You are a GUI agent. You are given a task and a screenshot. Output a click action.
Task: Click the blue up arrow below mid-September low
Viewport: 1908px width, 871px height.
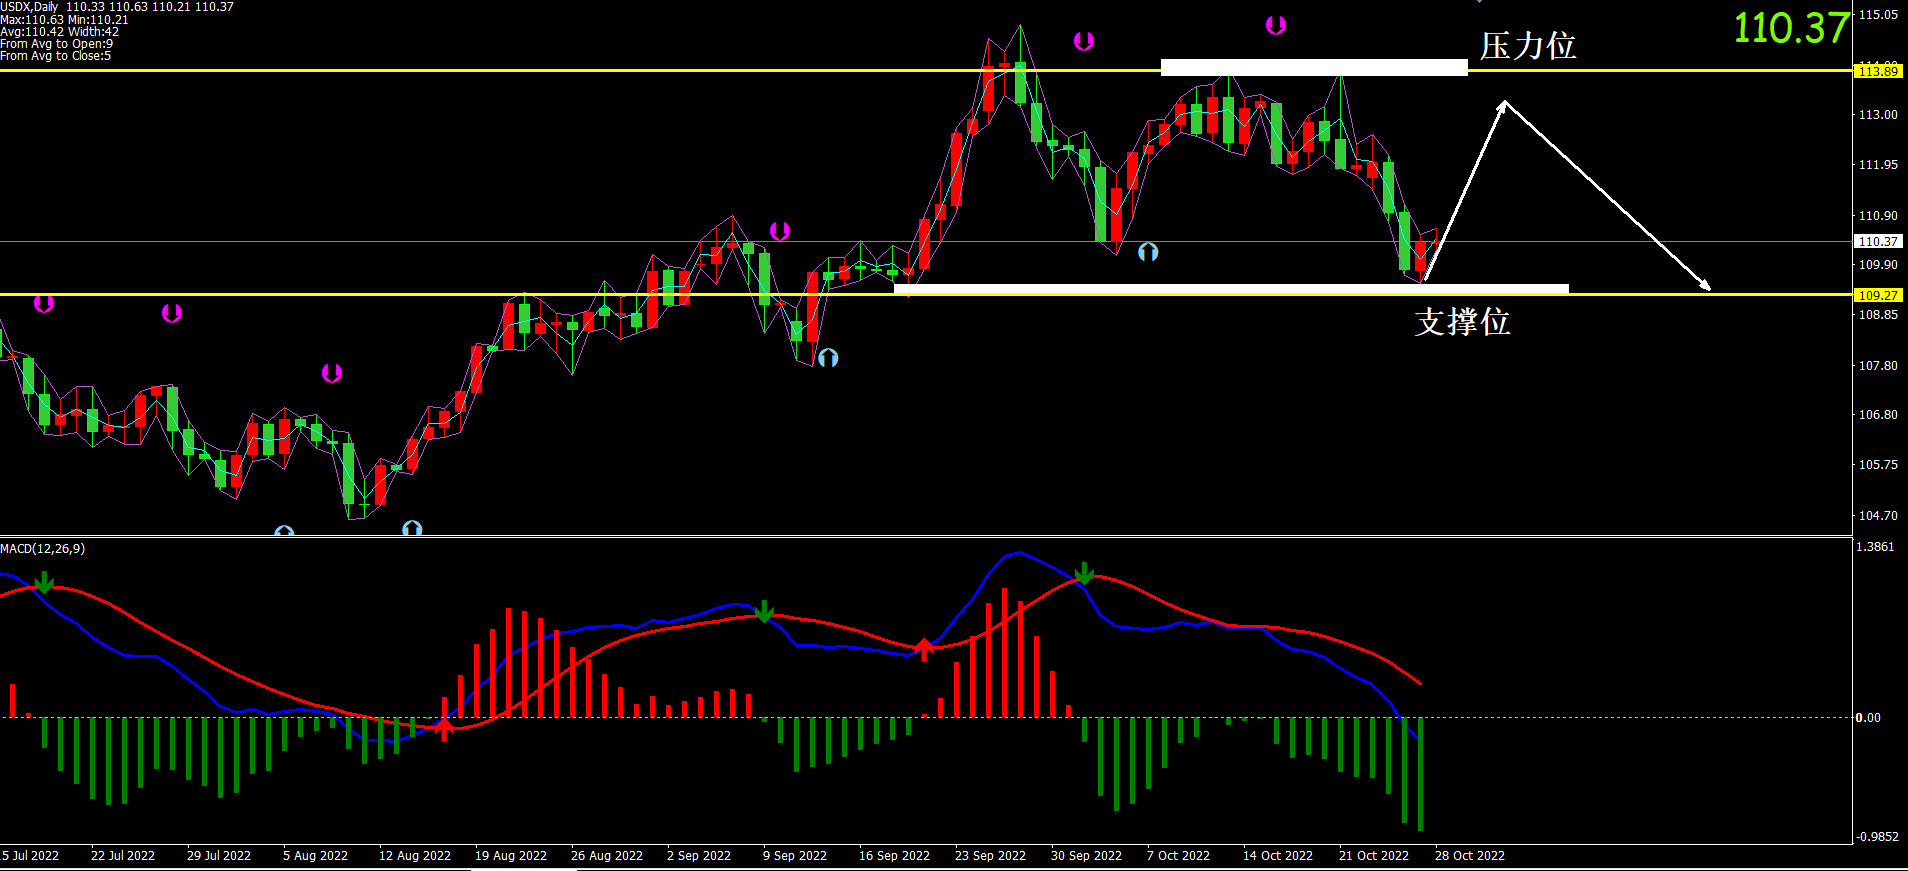point(828,357)
